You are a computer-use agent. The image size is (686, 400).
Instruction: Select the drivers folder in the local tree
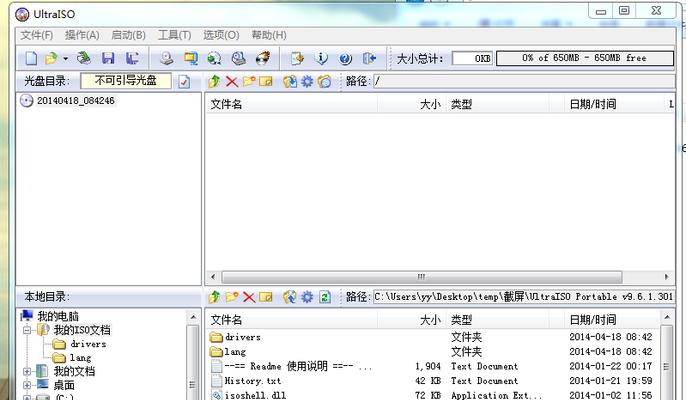point(88,344)
